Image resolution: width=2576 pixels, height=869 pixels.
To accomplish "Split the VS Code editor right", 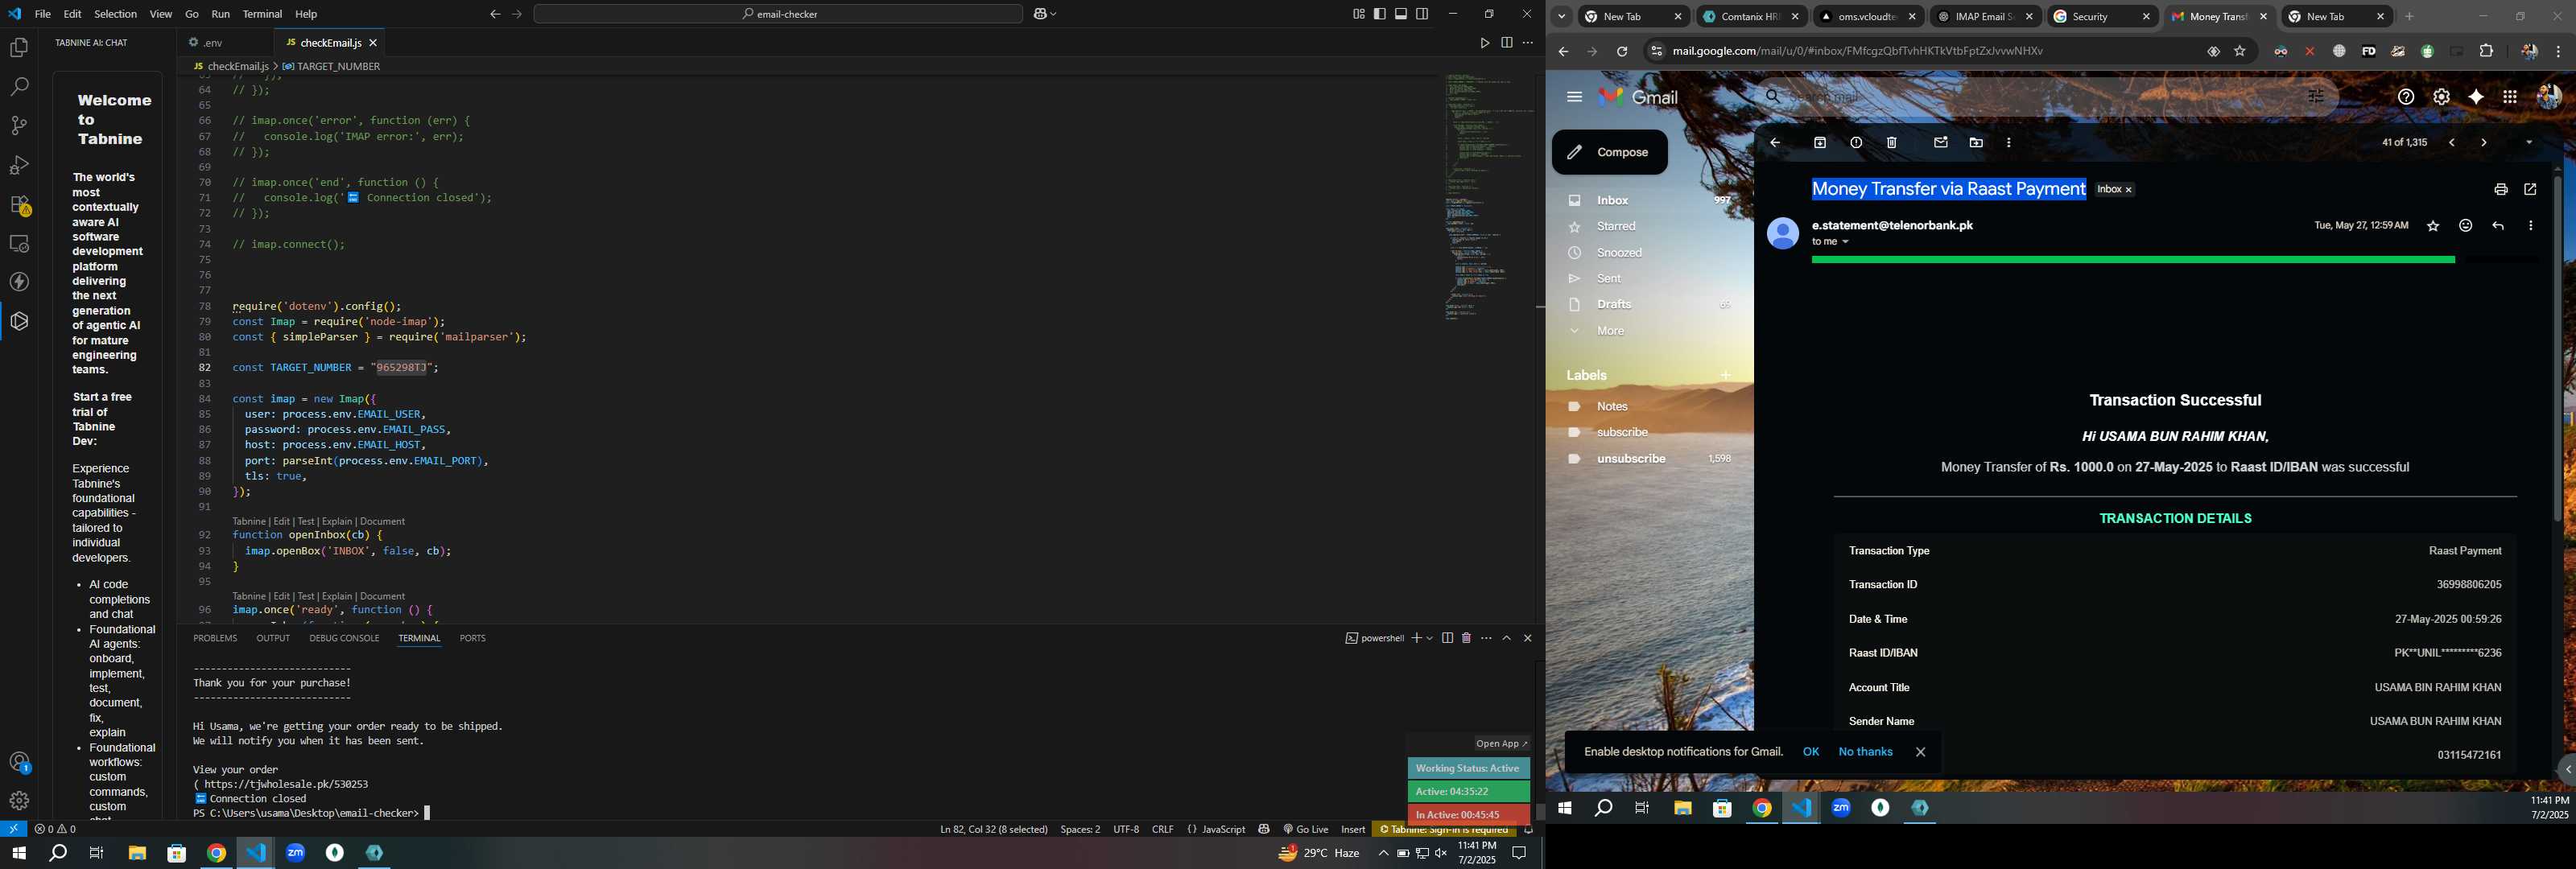I will [x=1506, y=43].
